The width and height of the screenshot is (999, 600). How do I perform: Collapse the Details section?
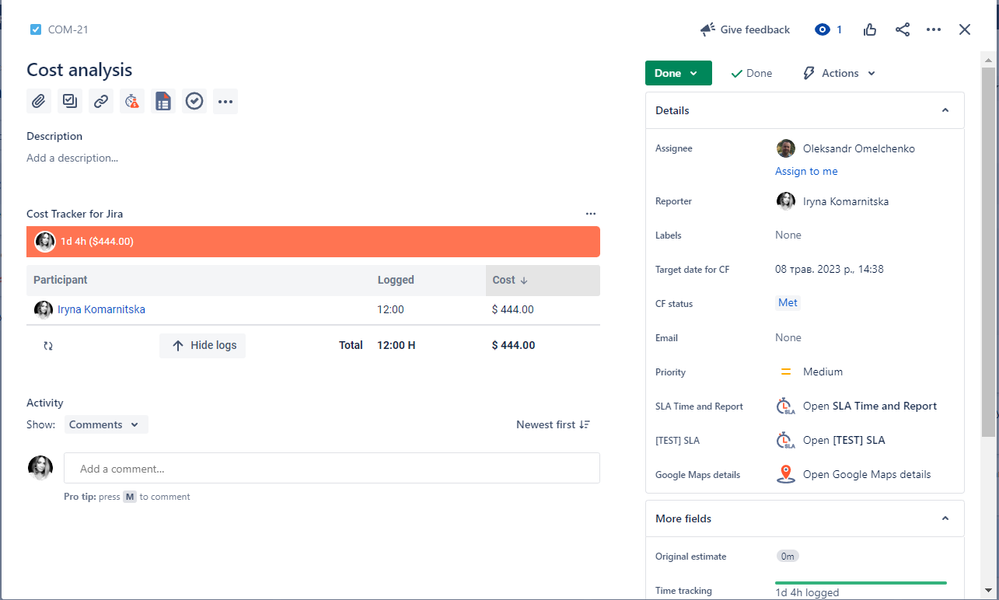(x=945, y=110)
